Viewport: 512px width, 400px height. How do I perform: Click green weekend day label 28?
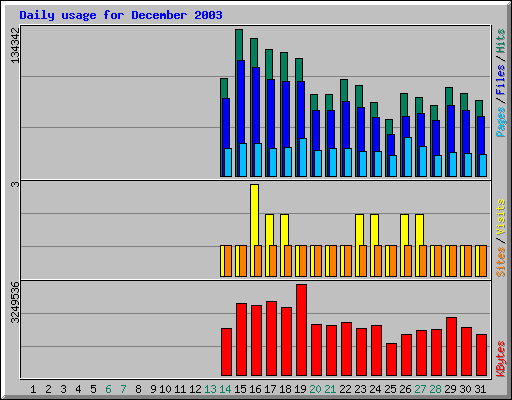pos(435,389)
